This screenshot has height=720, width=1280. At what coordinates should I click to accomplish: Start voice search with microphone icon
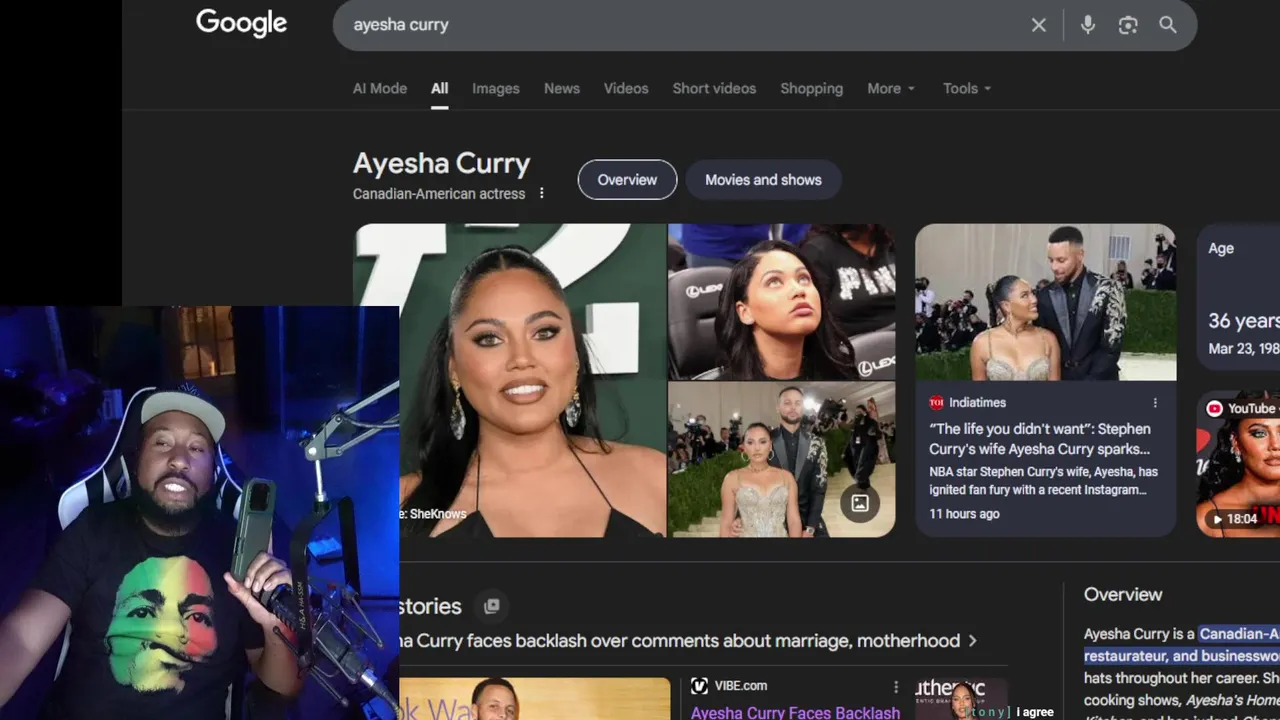pos(1088,25)
